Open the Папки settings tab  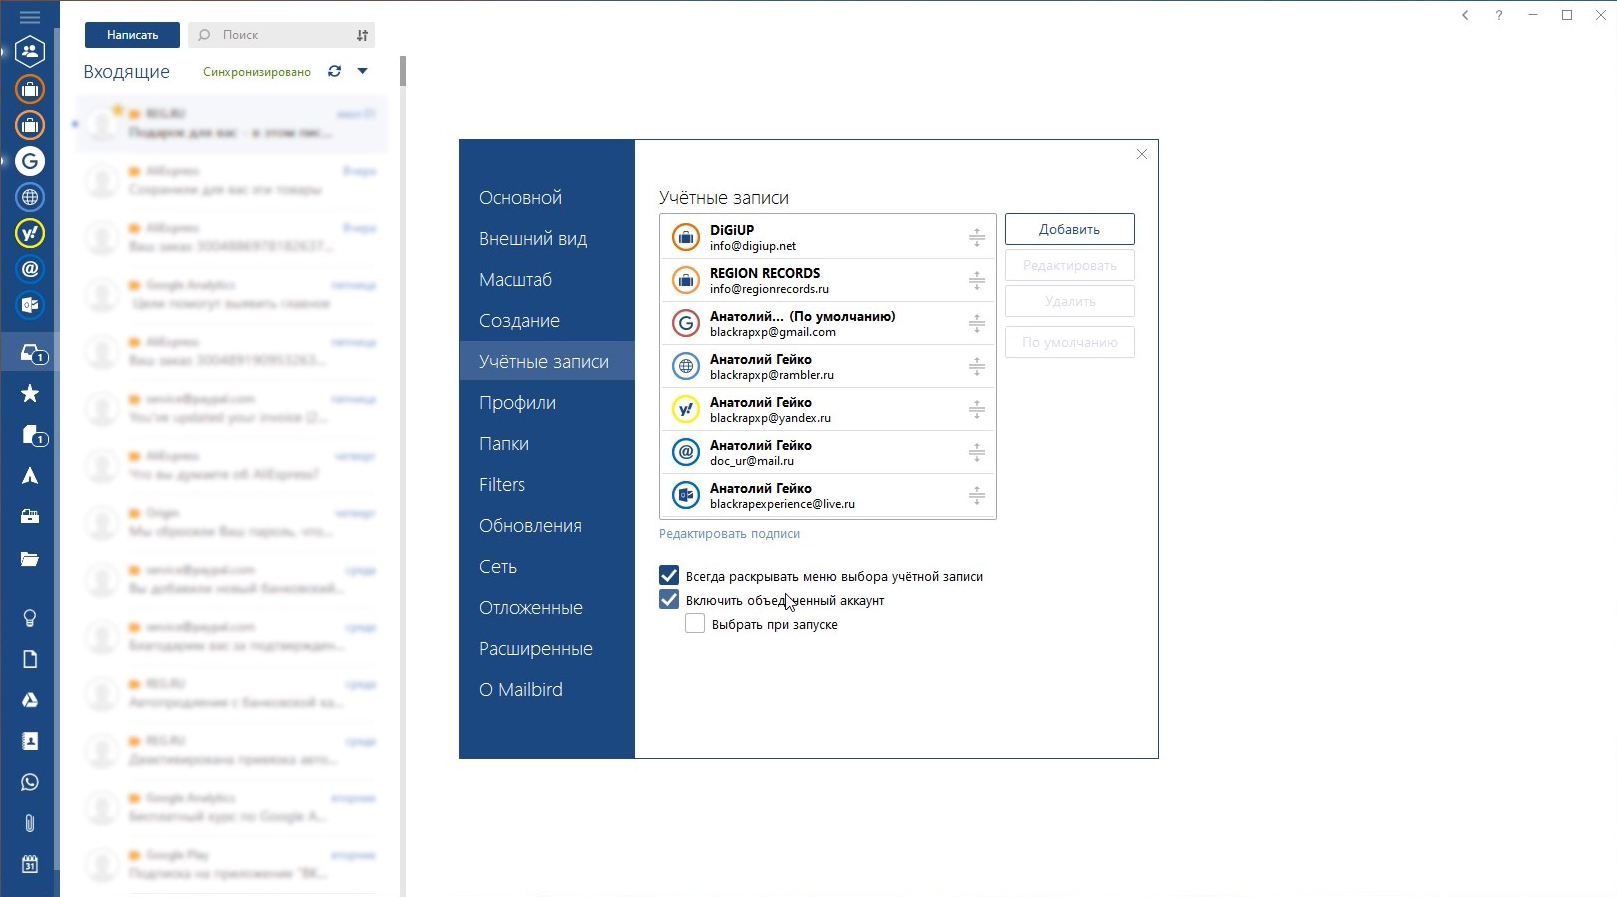coord(547,444)
